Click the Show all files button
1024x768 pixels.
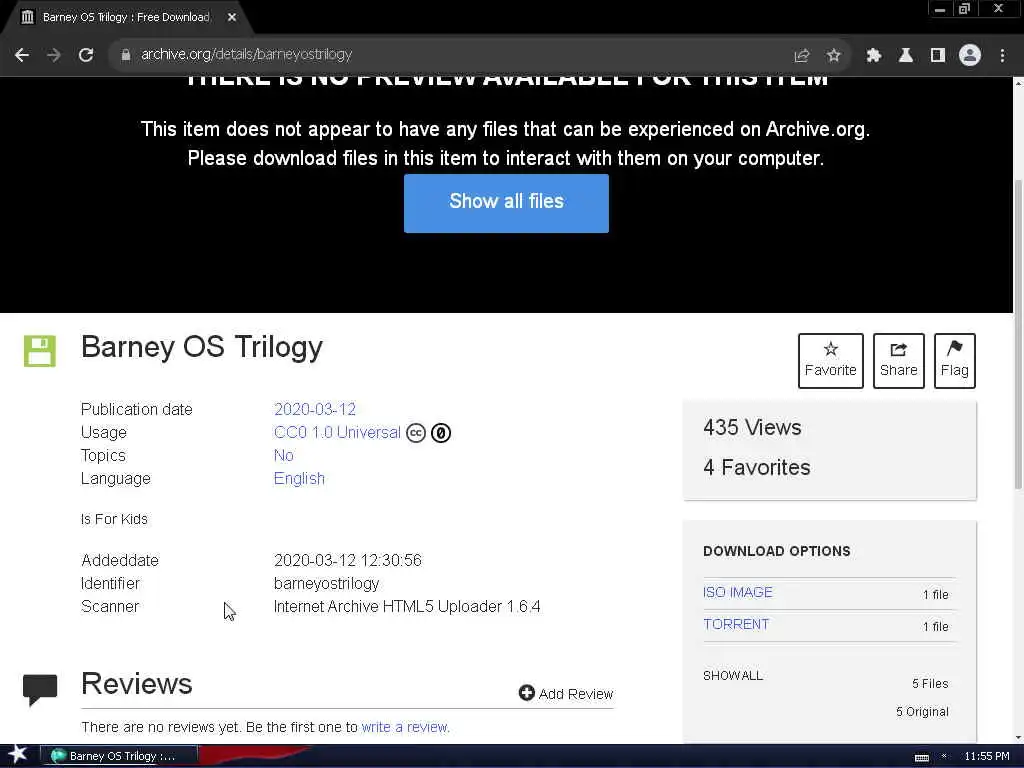pos(506,203)
